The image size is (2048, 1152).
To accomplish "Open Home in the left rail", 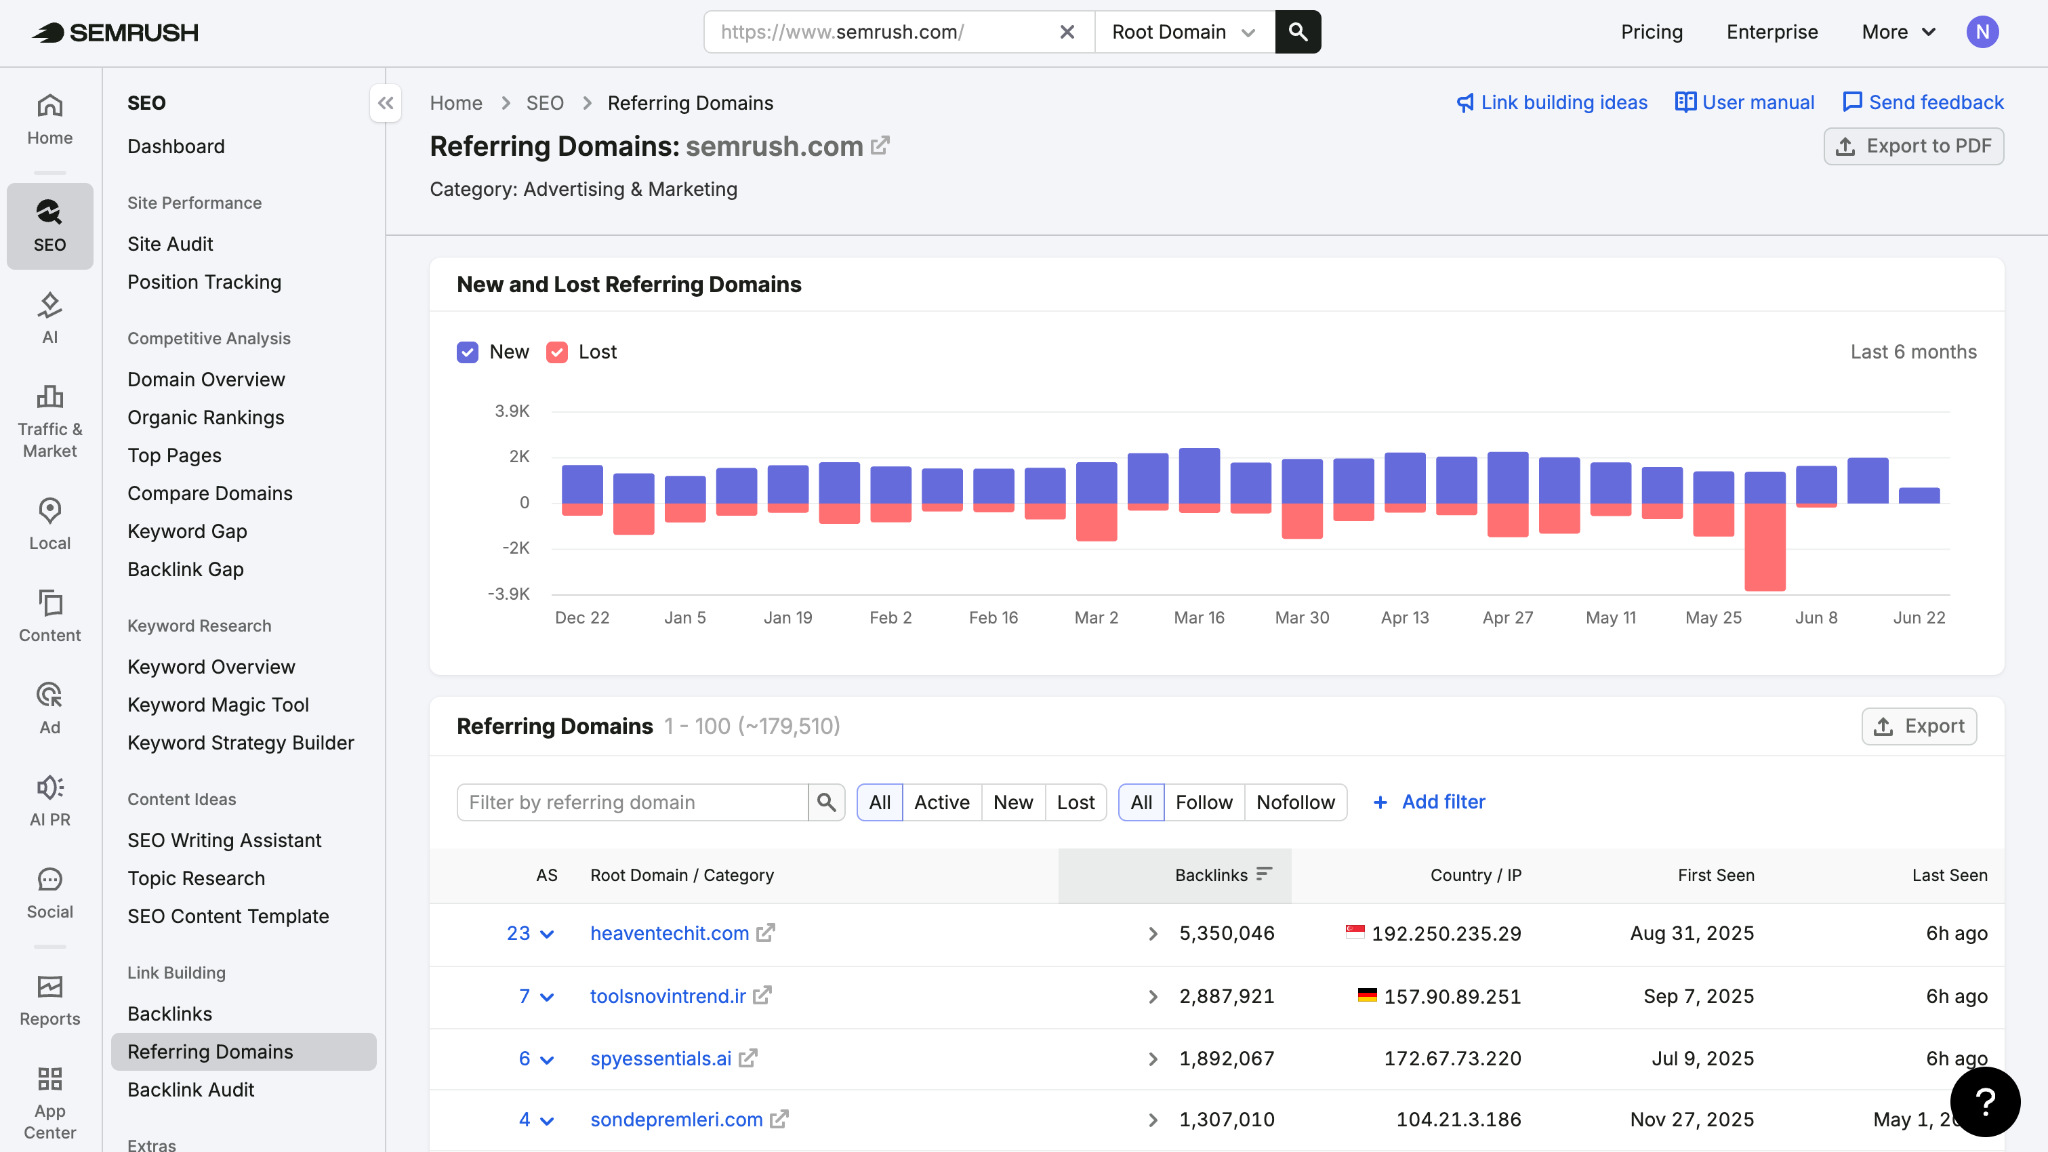I will pyautogui.click(x=50, y=119).
